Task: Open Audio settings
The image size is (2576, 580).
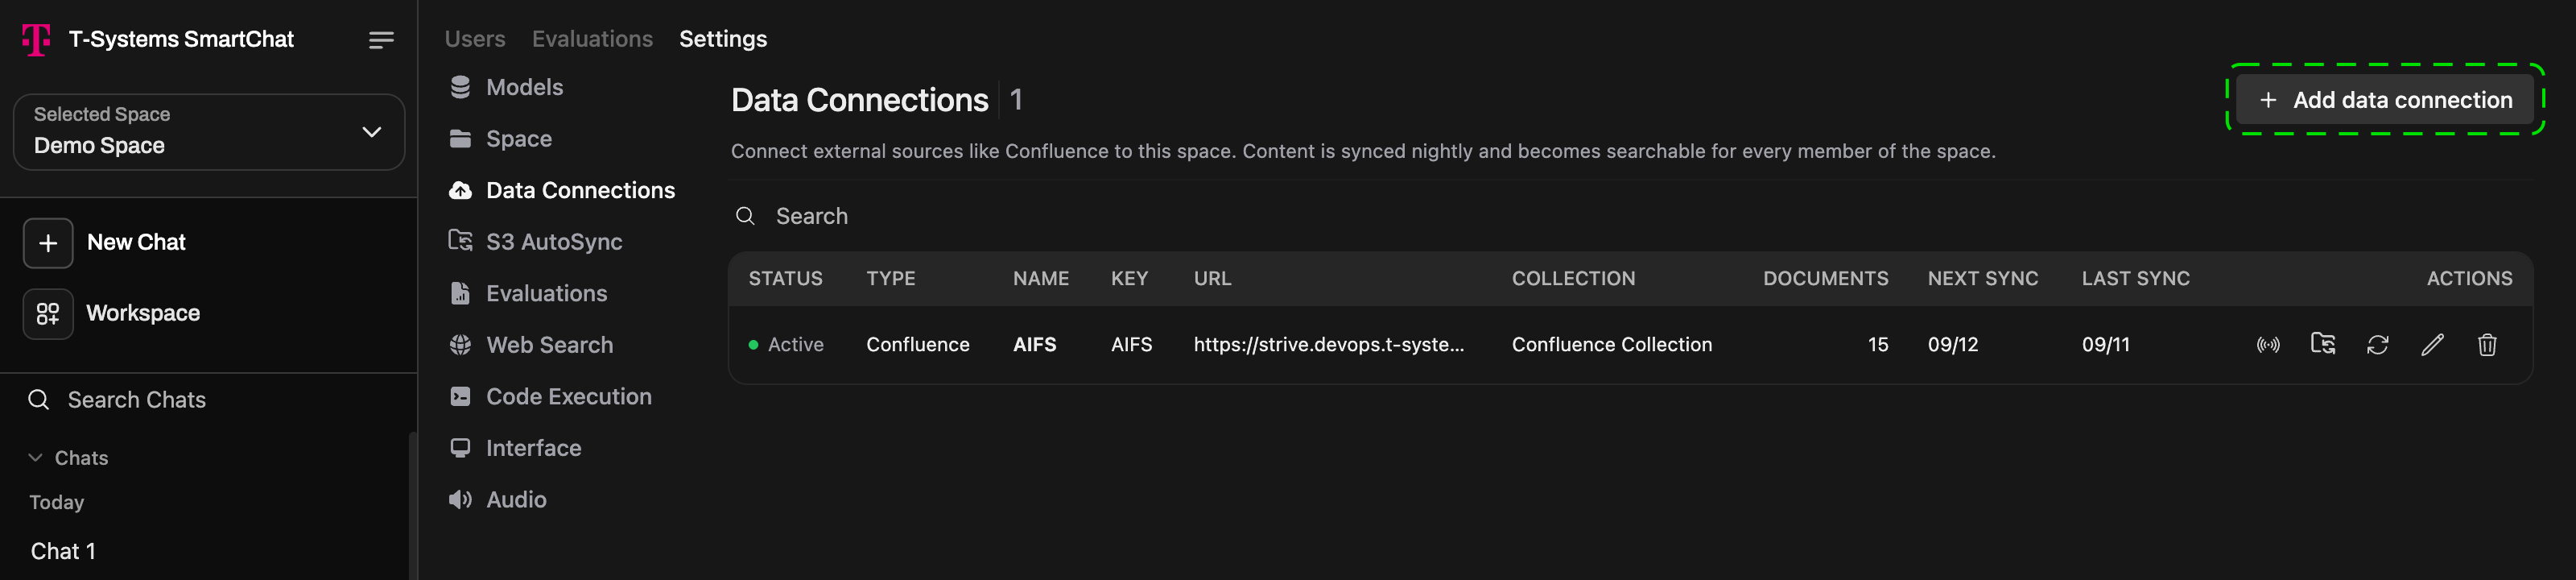Action: 497,500
